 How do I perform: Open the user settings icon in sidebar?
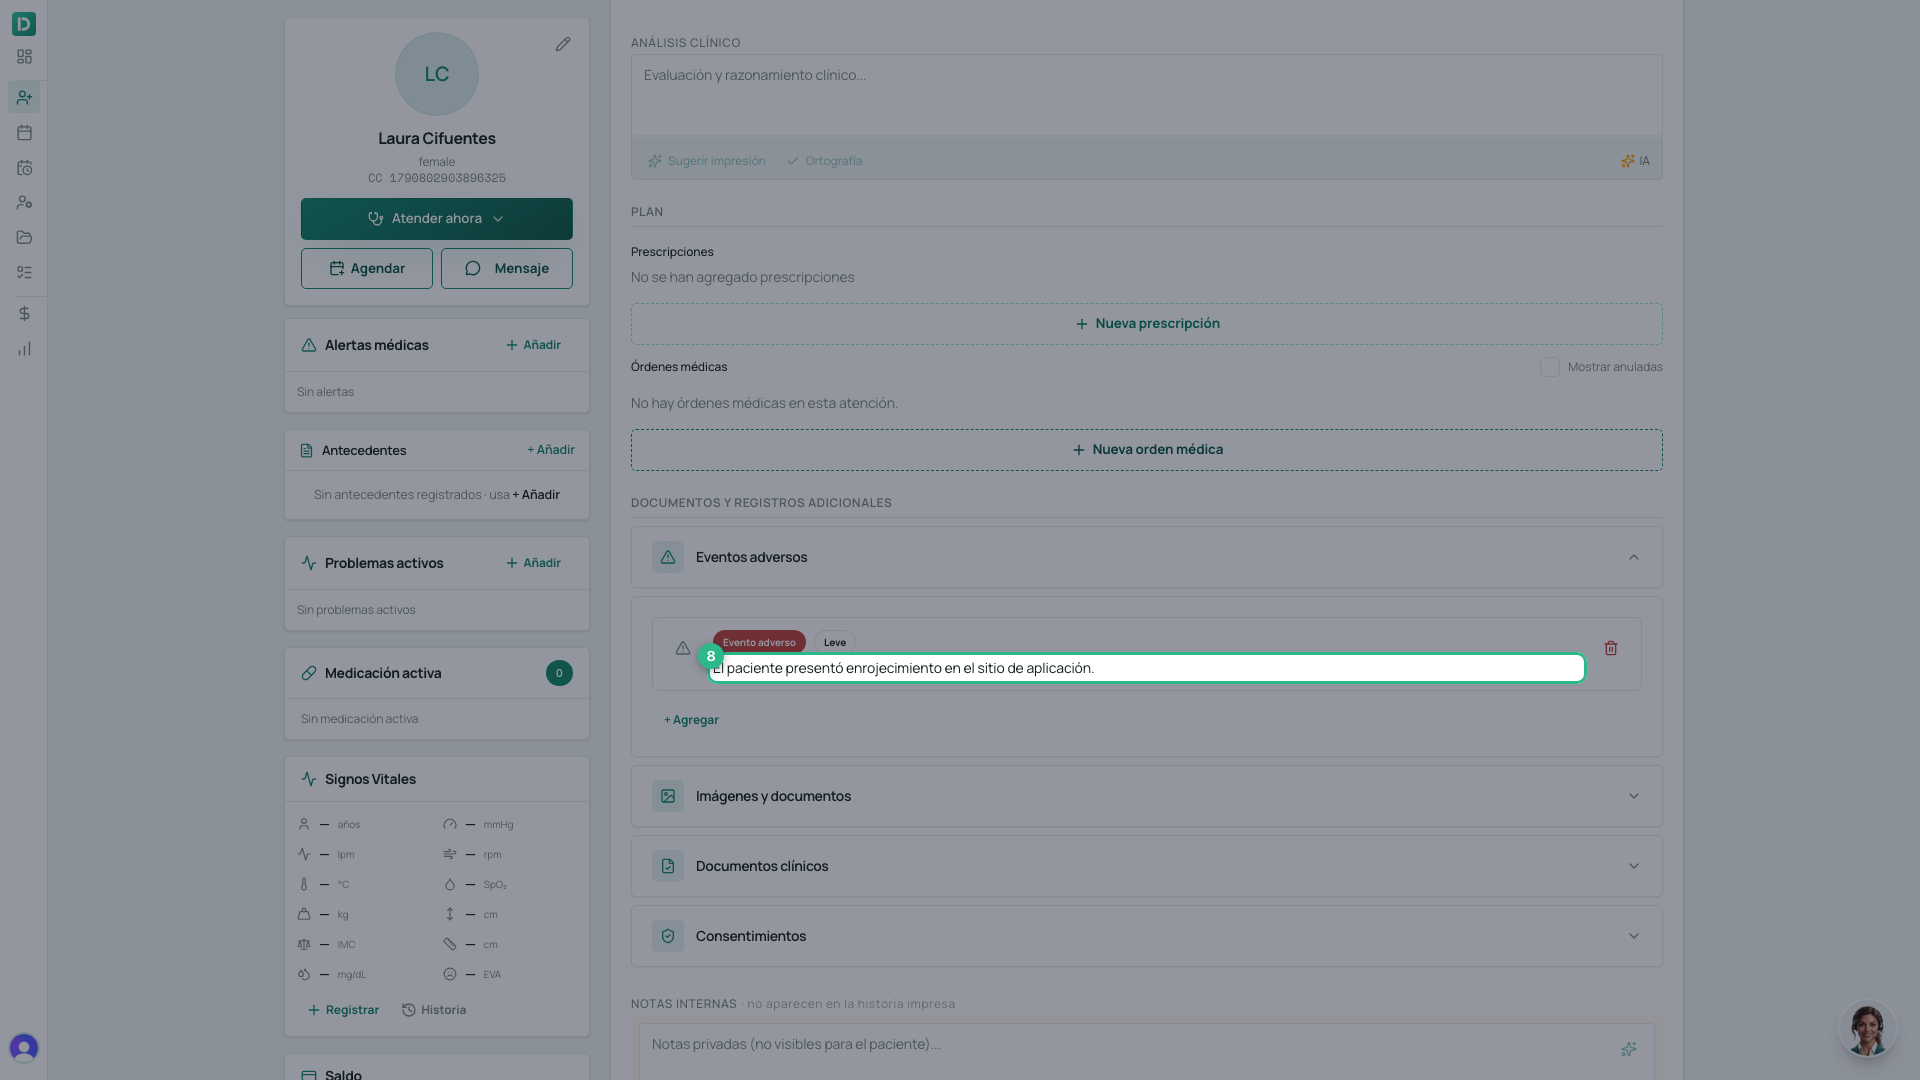(24, 203)
